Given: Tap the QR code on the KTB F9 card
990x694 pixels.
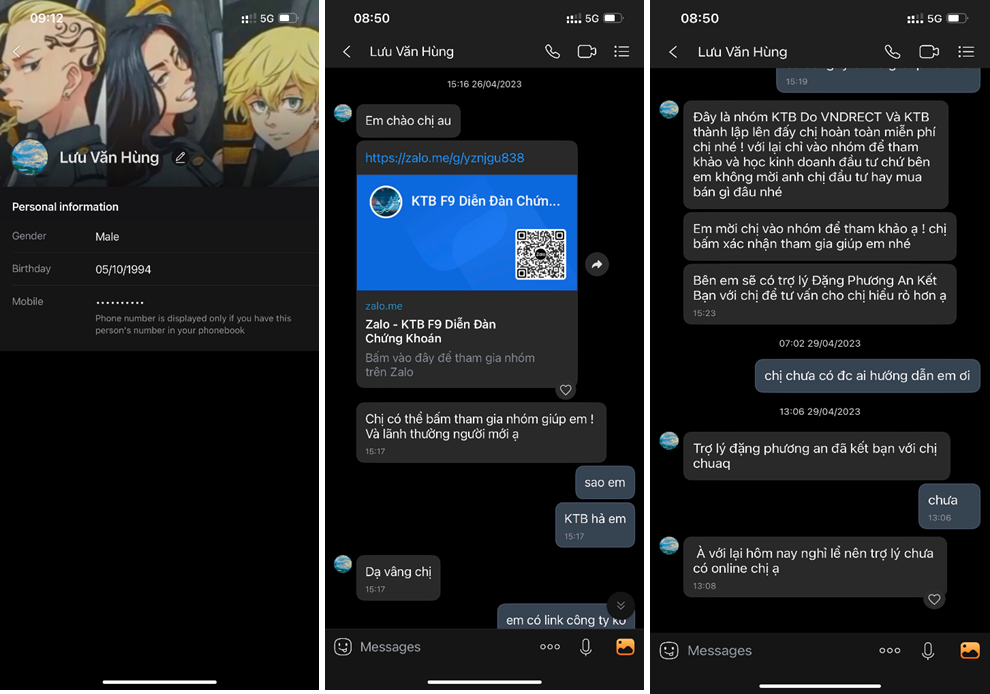Looking at the screenshot, I should coord(540,254).
